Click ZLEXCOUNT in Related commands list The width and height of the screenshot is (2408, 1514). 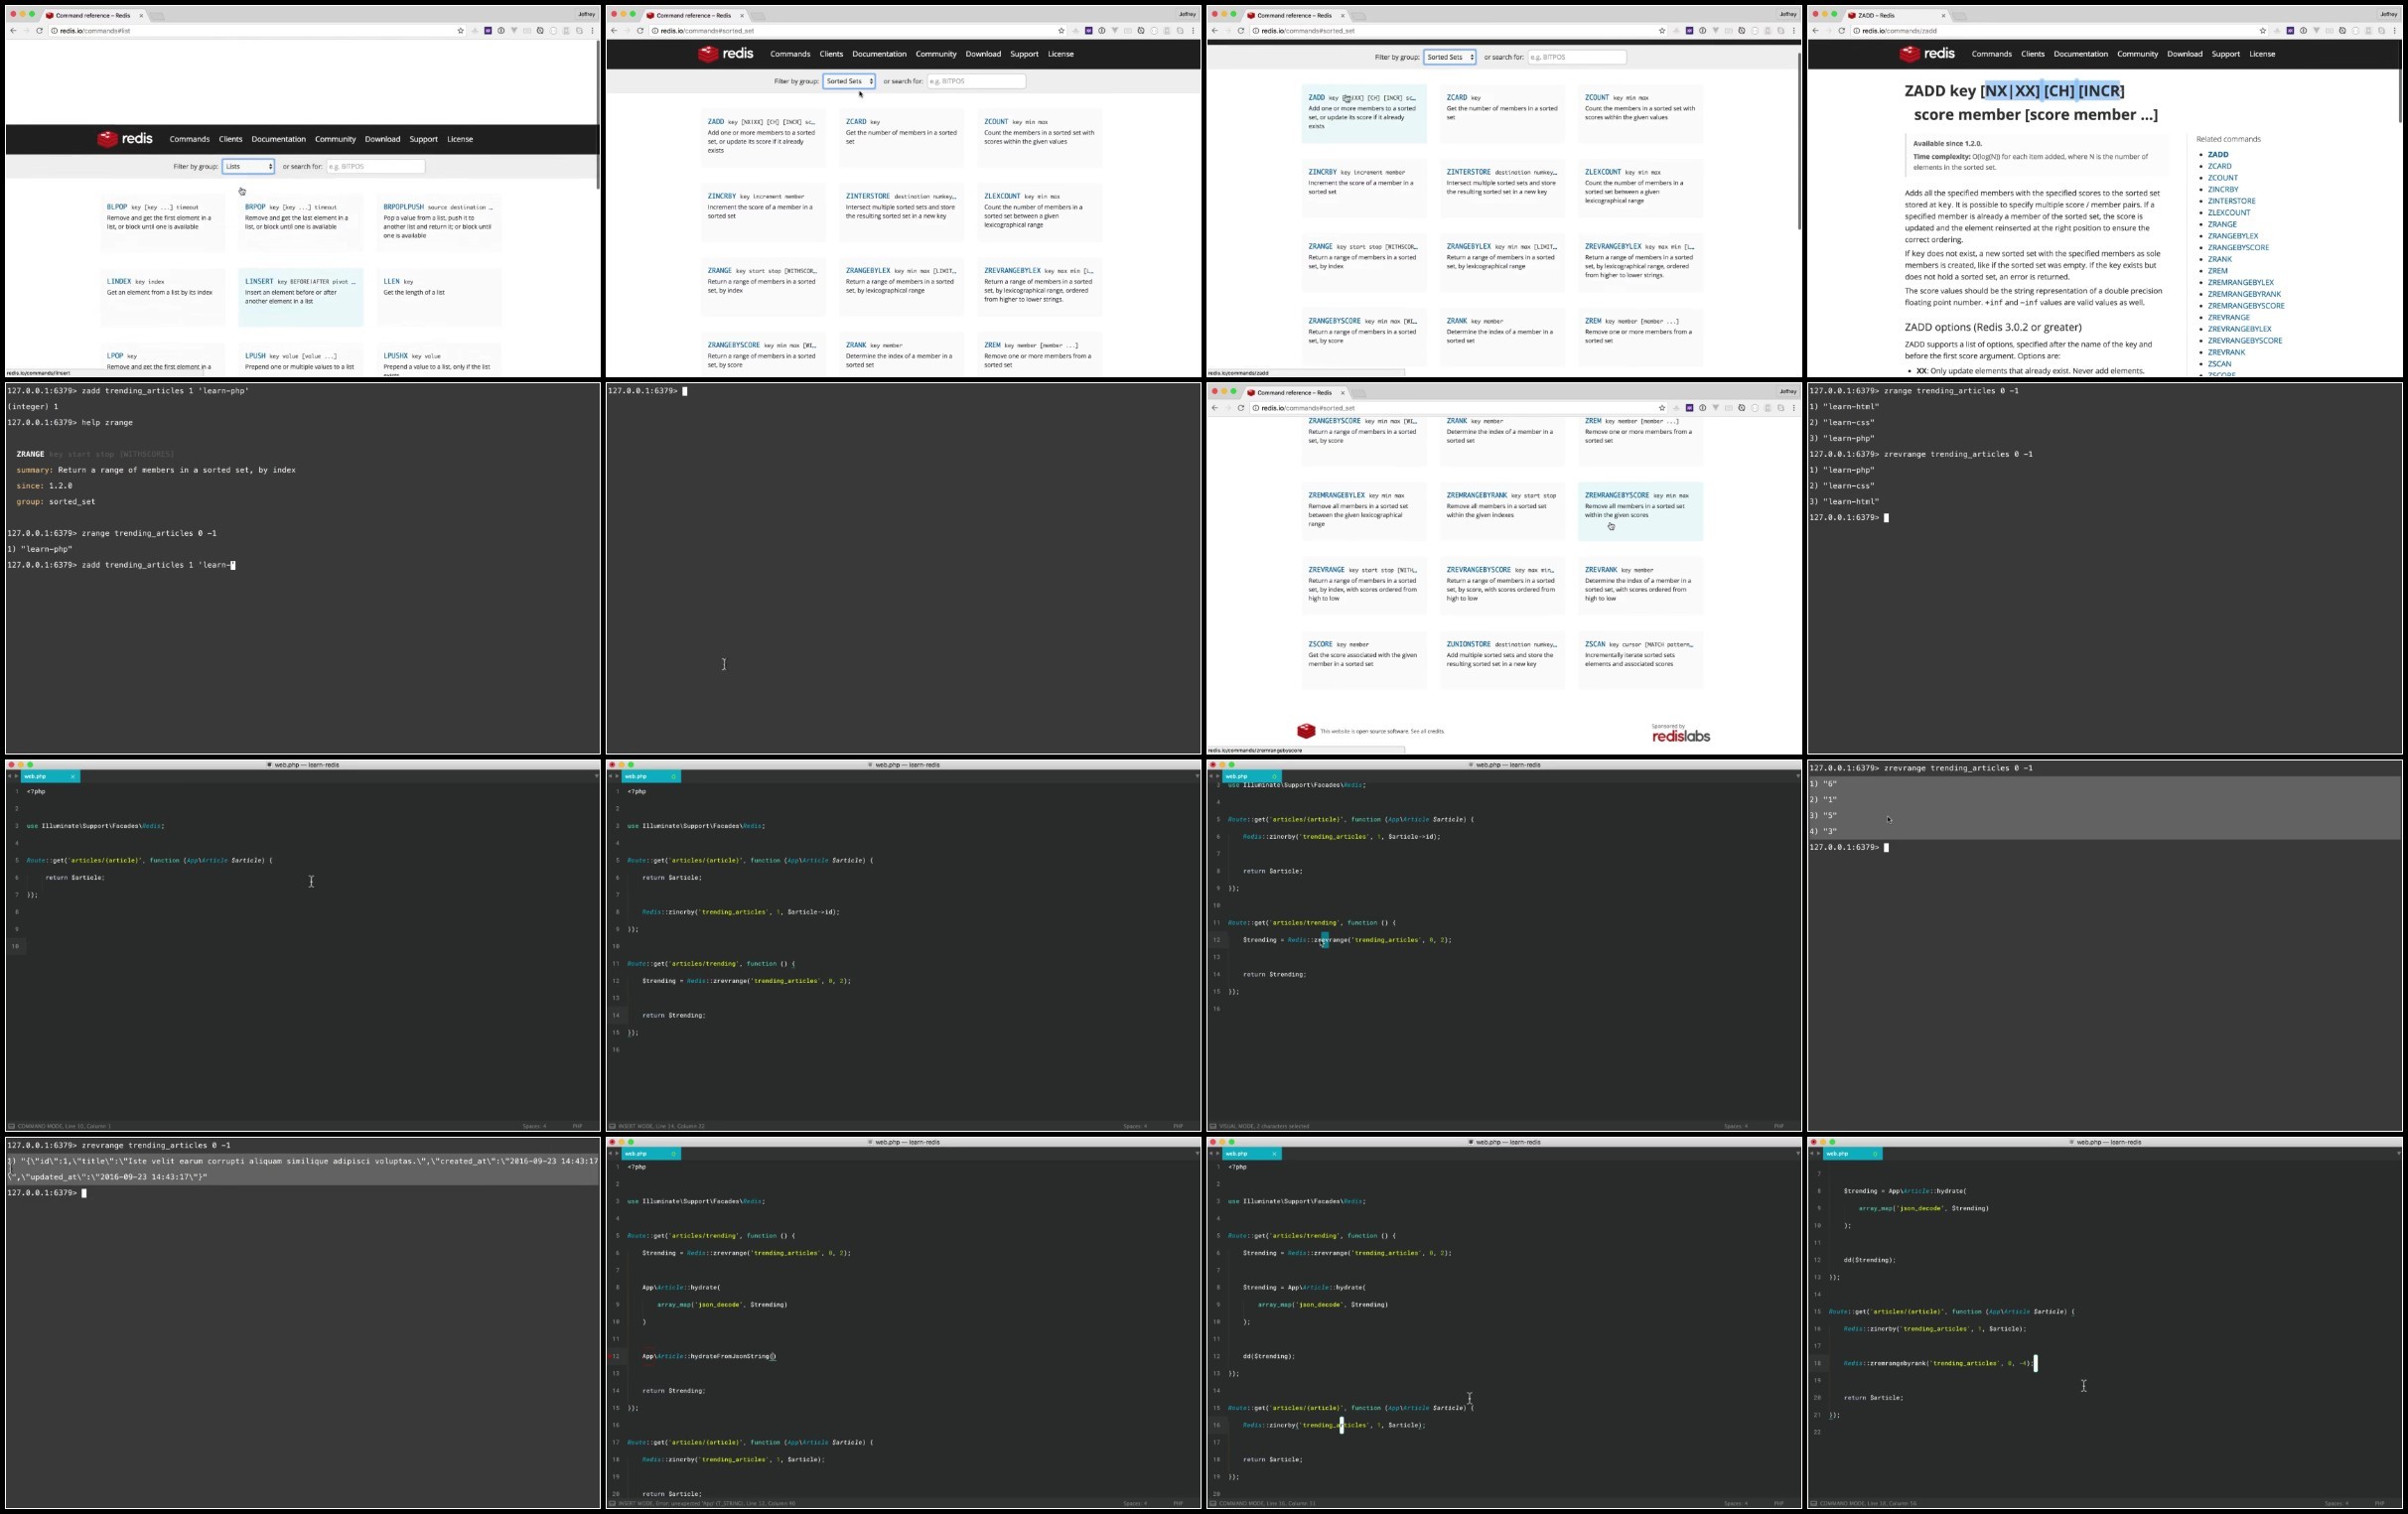pyautogui.click(x=2228, y=212)
